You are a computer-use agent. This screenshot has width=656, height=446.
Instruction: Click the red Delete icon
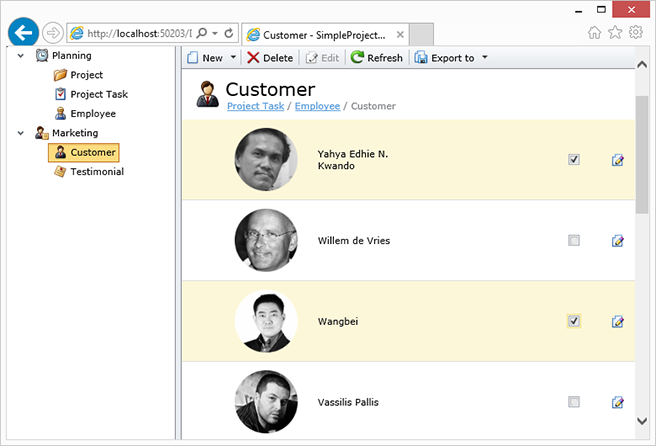point(254,58)
